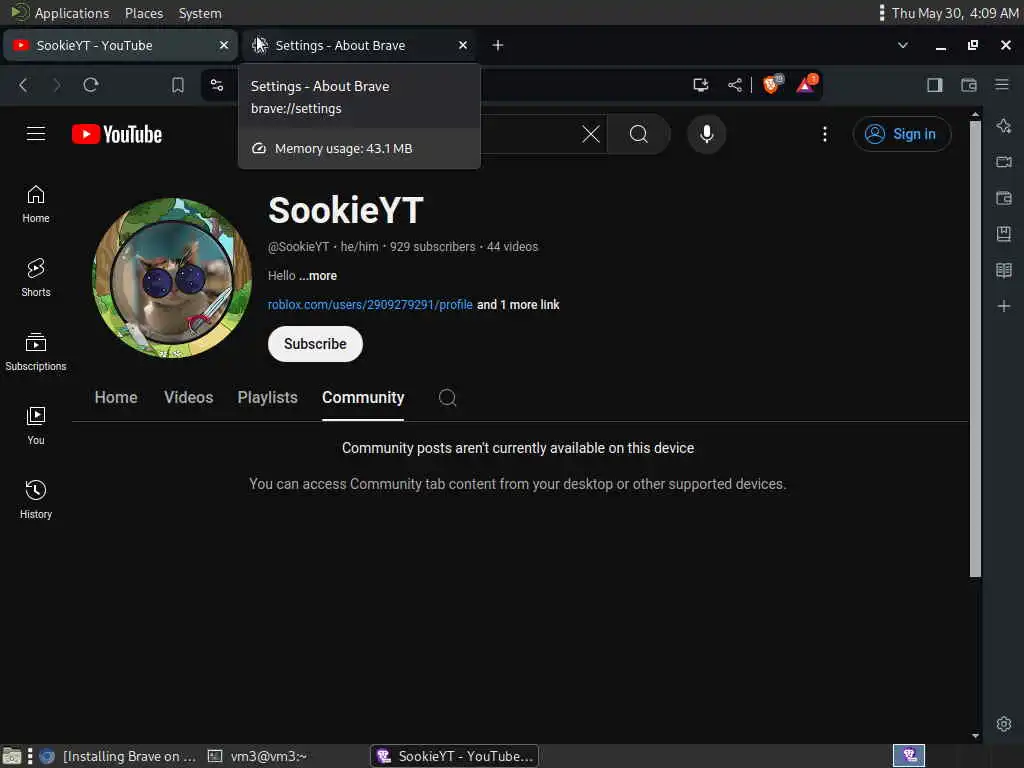Click the share icon in the address bar

point(735,85)
